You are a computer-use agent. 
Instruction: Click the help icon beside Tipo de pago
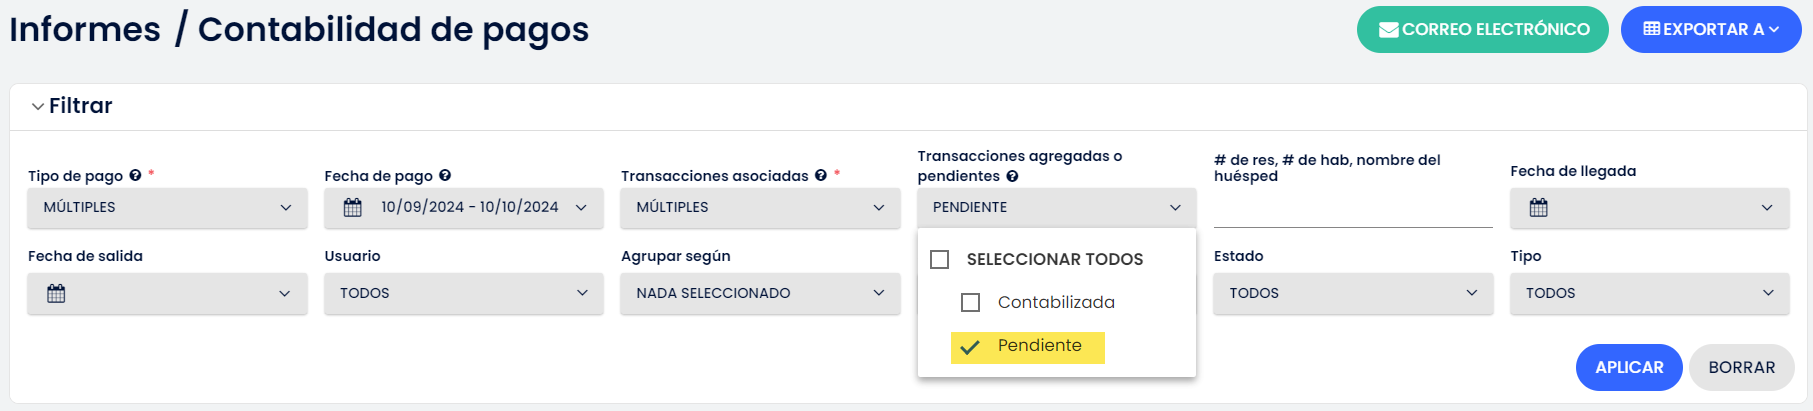[x=135, y=175]
